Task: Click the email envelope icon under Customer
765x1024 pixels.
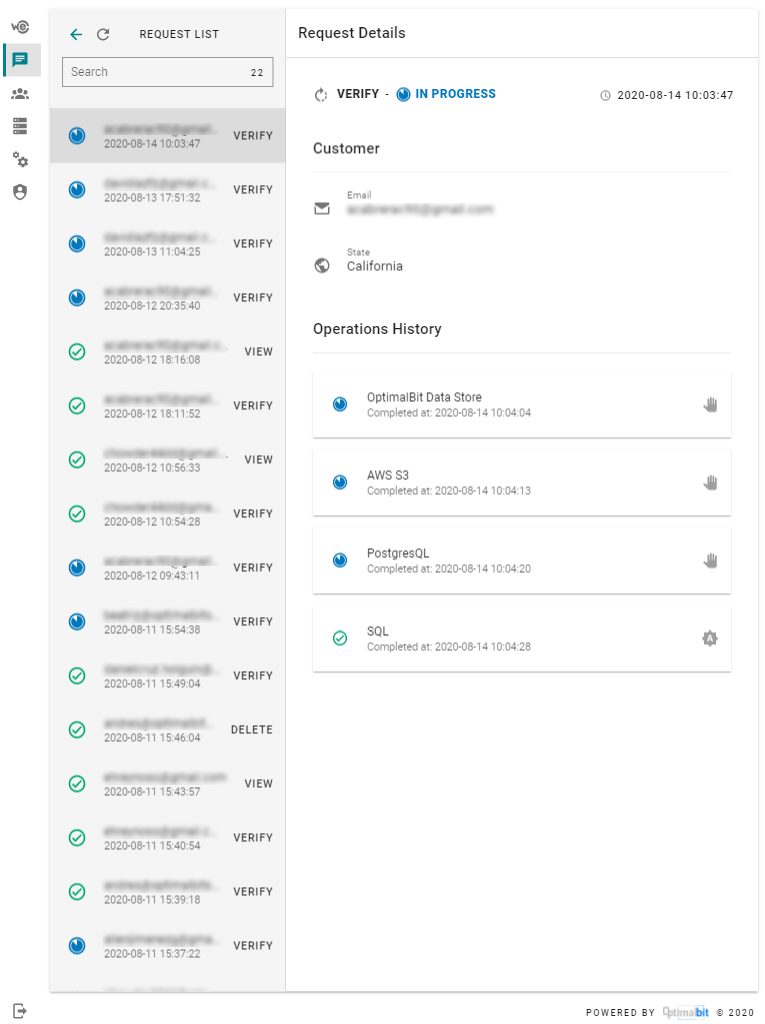Action: click(322, 208)
